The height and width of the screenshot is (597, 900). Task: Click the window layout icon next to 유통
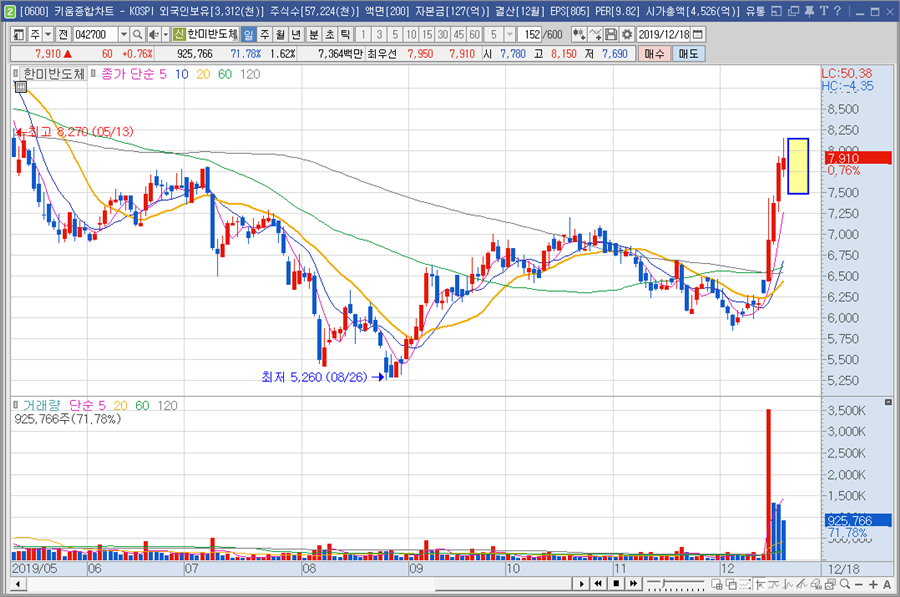pyautogui.click(x=777, y=11)
